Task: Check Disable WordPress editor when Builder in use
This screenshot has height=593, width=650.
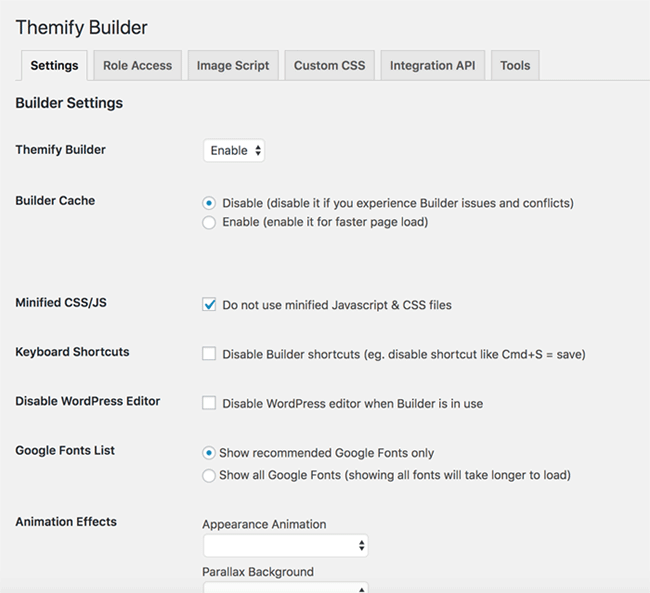Action: (209, 403)
